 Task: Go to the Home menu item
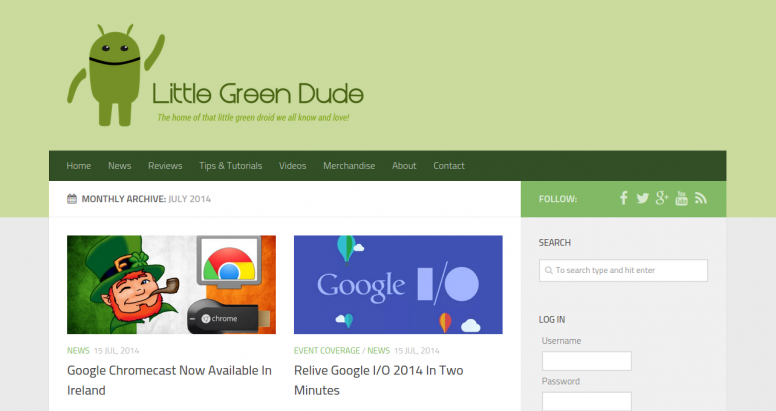coord(79,166)
